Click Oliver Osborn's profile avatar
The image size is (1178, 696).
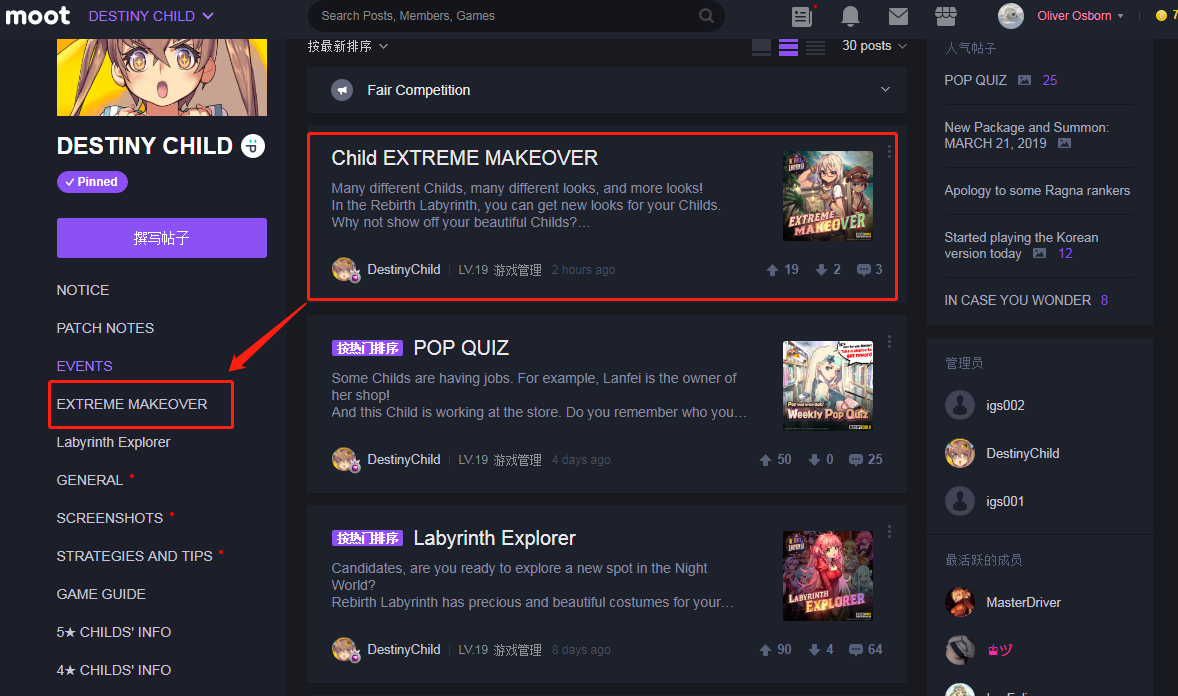pos(1010,16)
